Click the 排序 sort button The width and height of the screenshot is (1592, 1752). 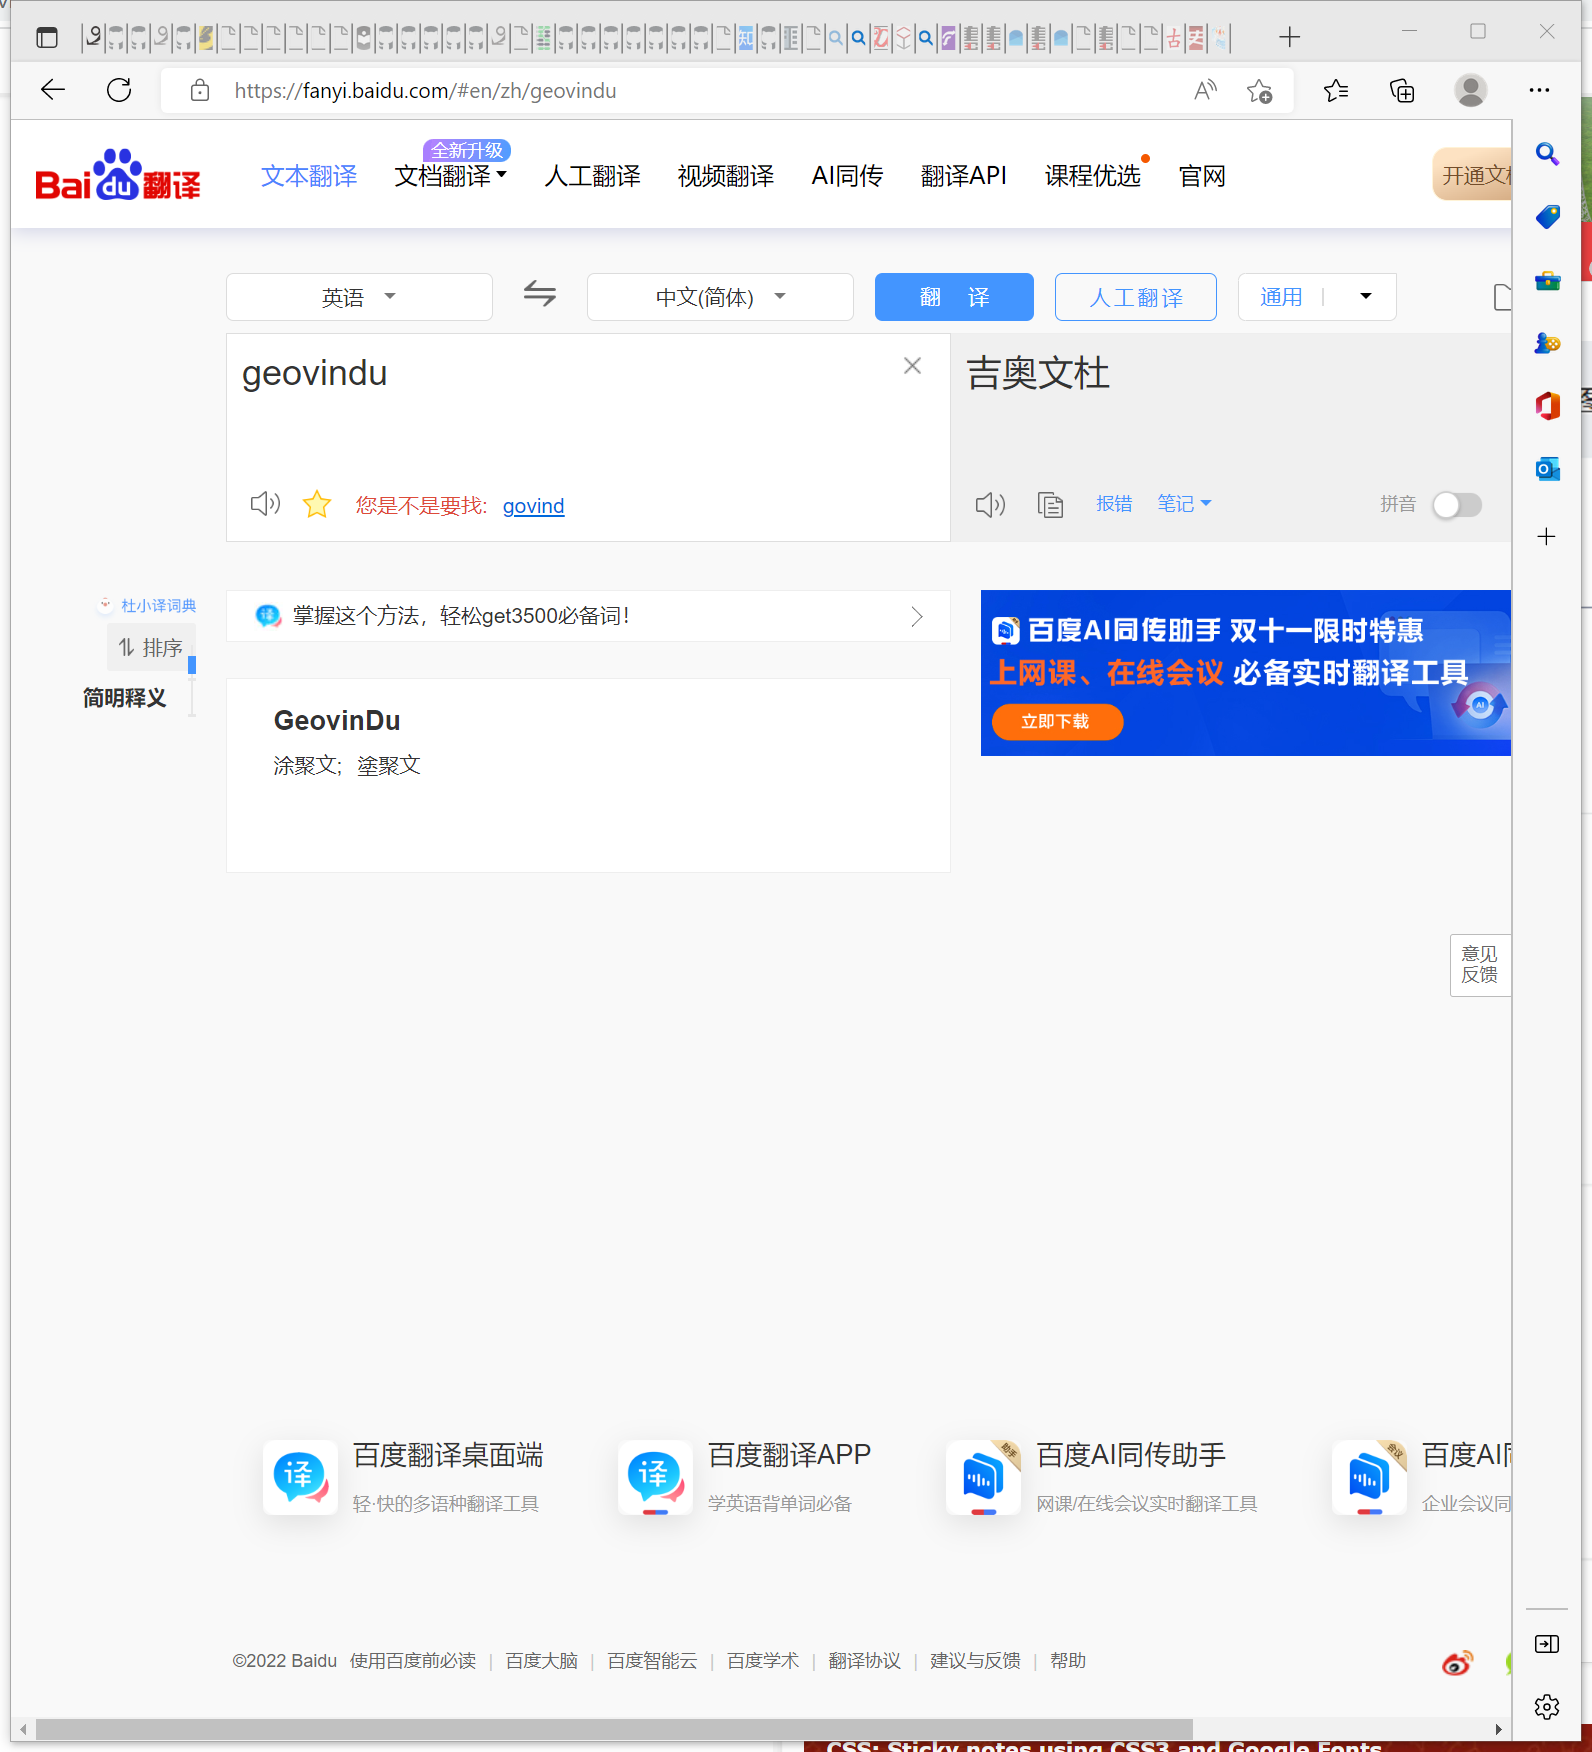coord(151,648)
